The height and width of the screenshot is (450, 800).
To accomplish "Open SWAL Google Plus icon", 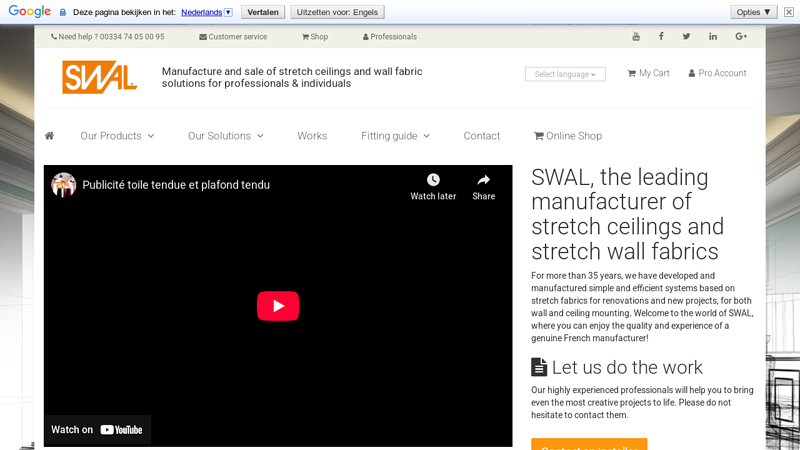I will (x=741, y=36).
